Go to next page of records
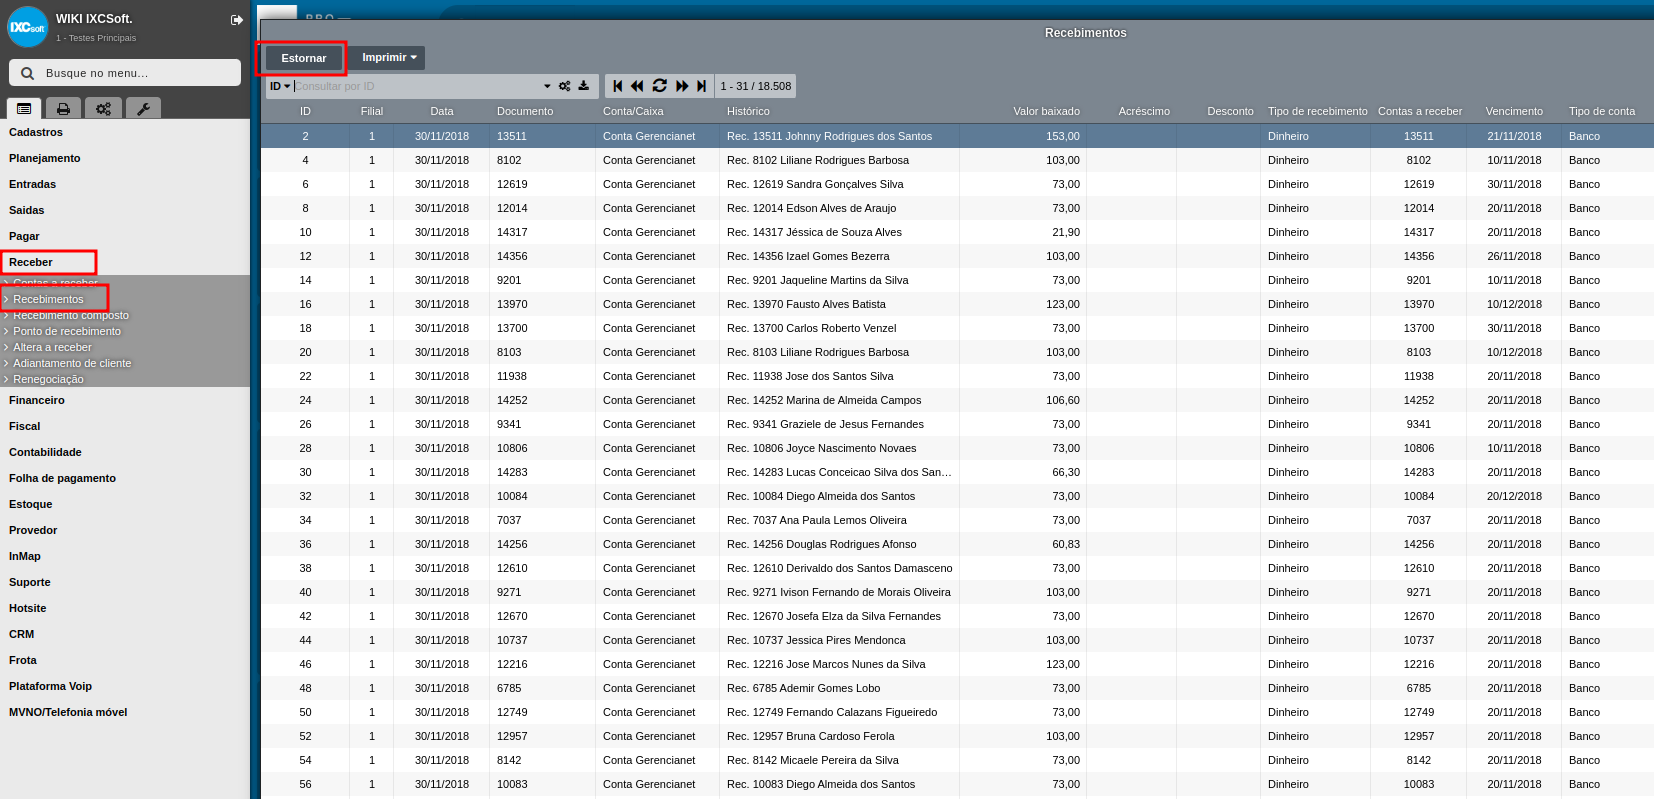The height and width of the screenshot is (799, 1654). coord(682,86)
